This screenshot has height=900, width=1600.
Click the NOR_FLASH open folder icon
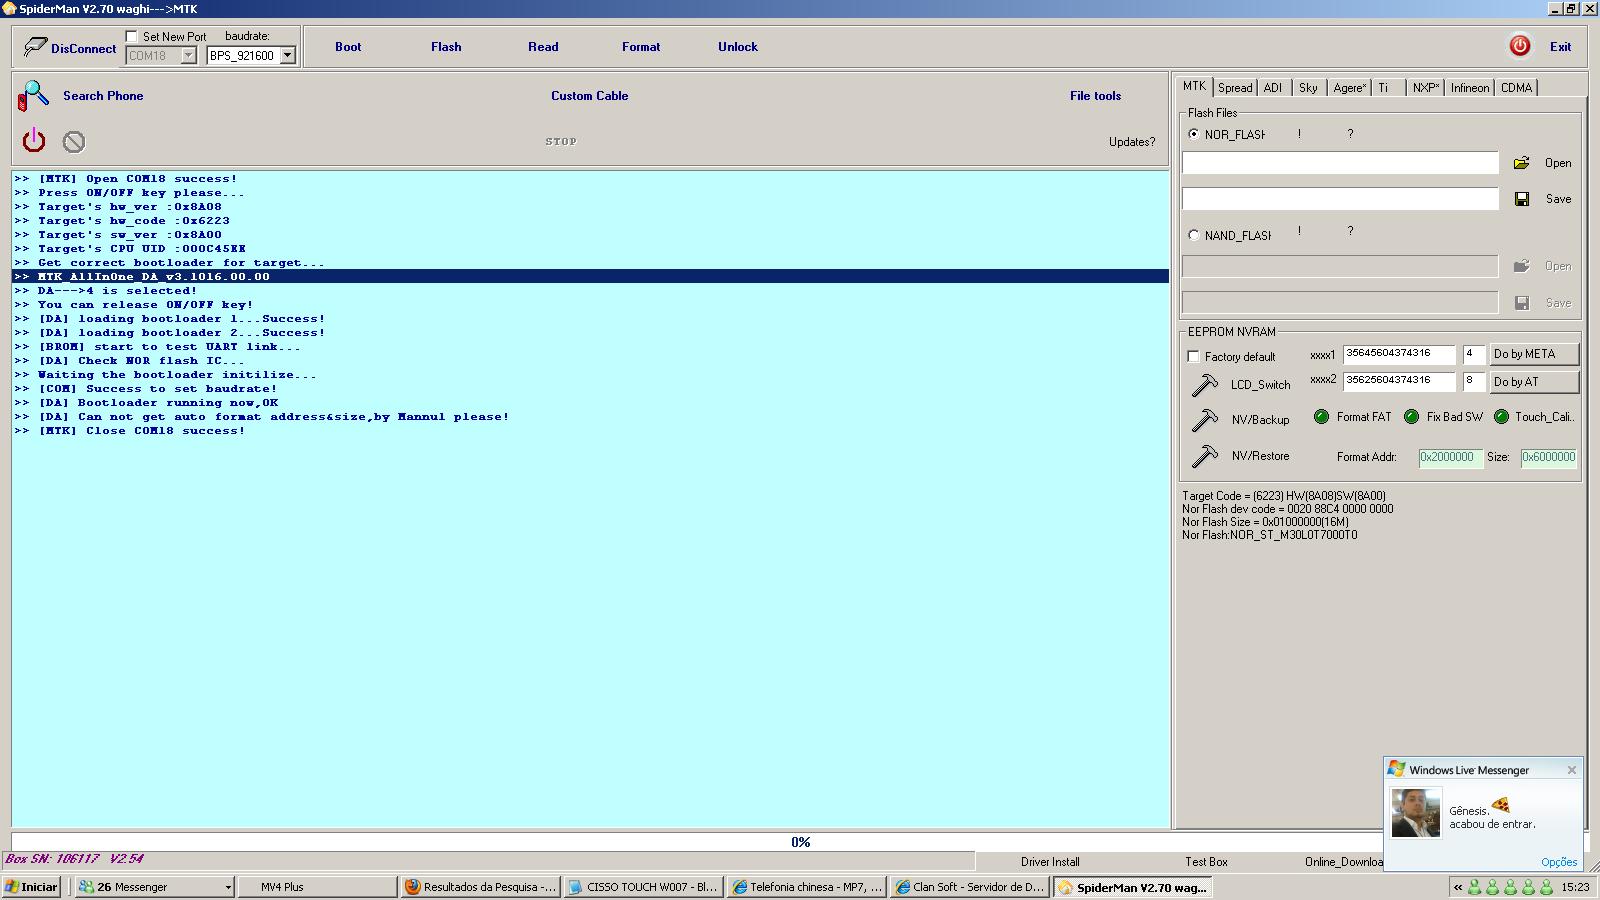tap(1521, 163)
